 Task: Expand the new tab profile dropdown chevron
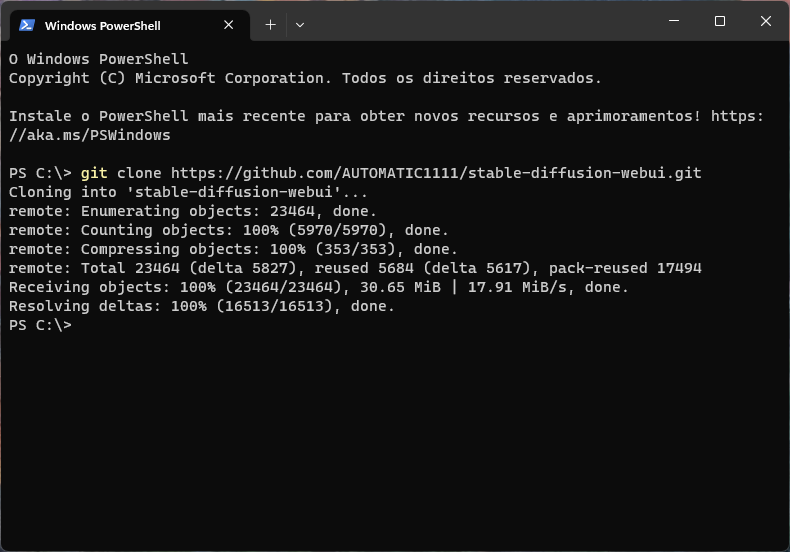point(300,25)
